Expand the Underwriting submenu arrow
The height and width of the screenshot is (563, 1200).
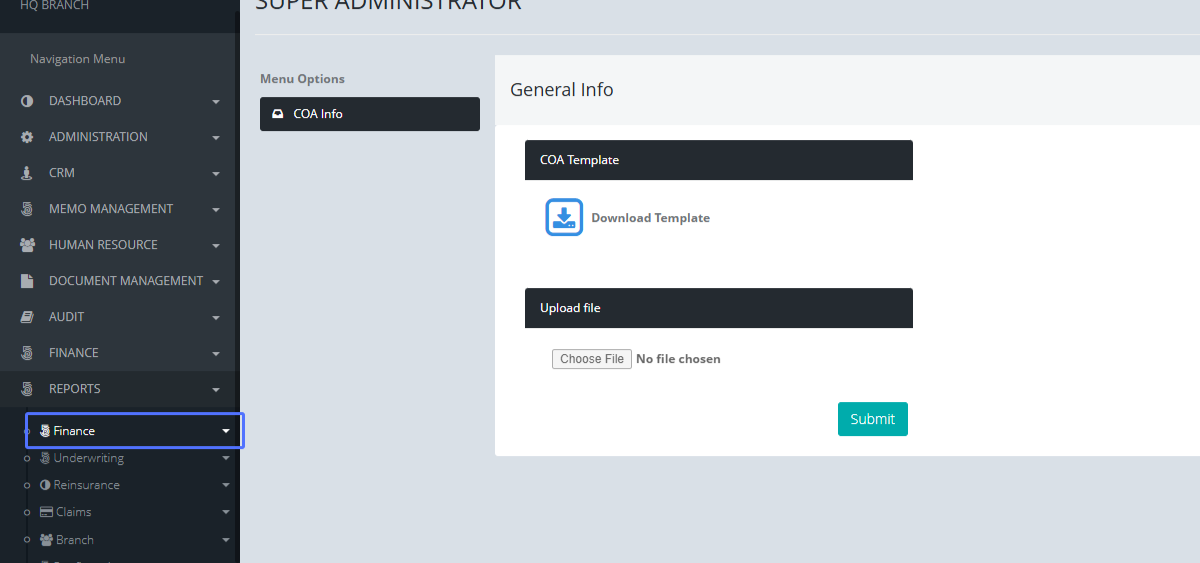point(226,458)
